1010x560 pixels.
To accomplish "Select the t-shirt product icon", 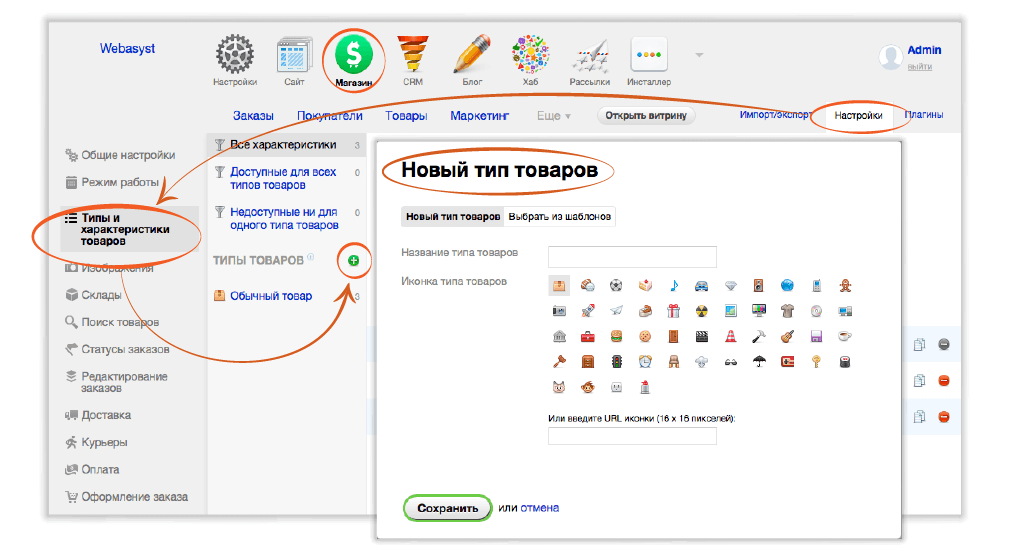I will tap(787, 311).
